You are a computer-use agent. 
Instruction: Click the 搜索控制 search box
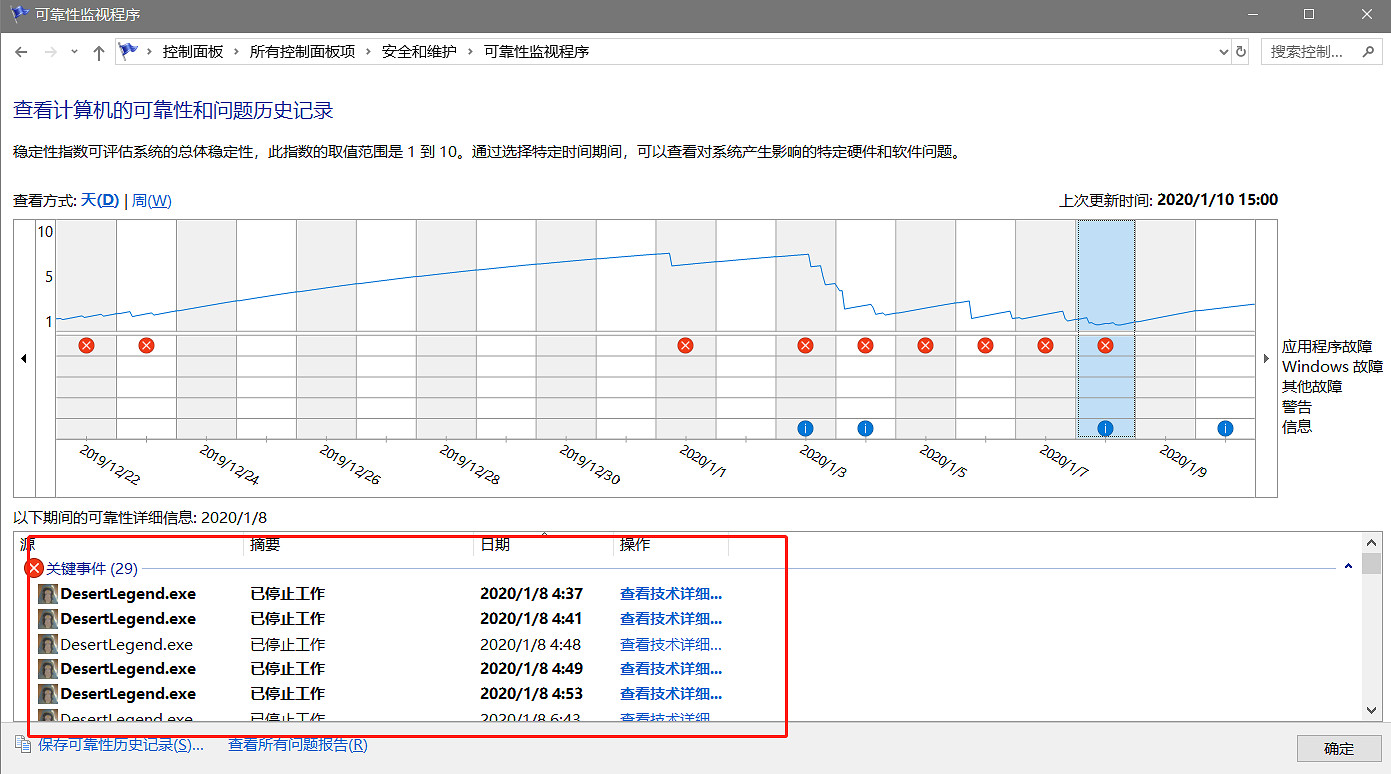coord(1320,52)
